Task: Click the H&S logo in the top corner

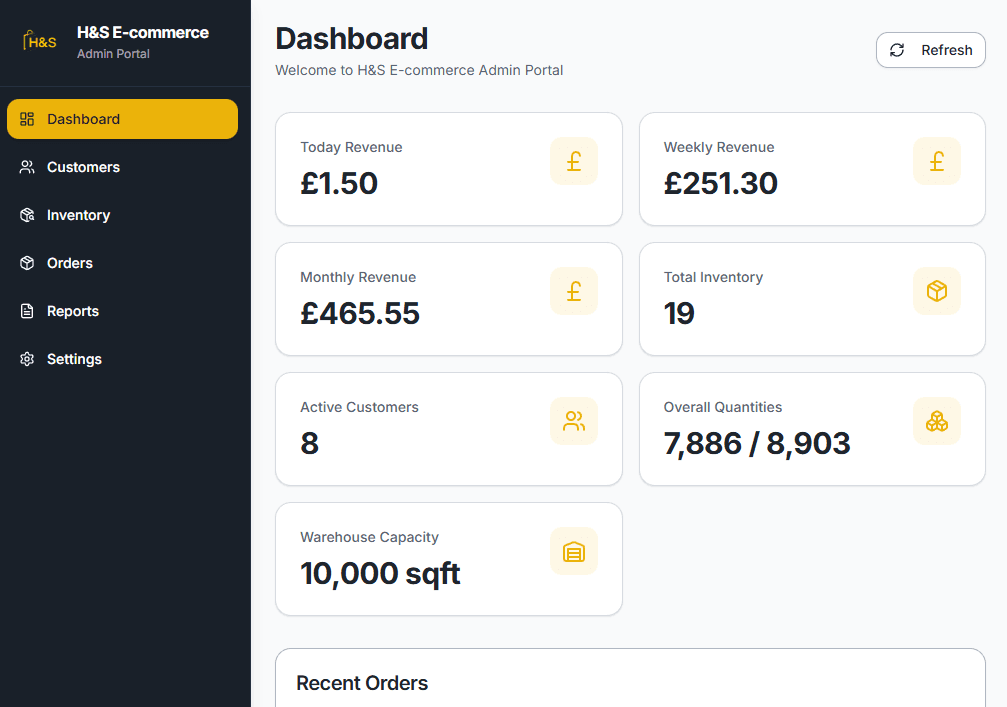Action: (39, 41)
